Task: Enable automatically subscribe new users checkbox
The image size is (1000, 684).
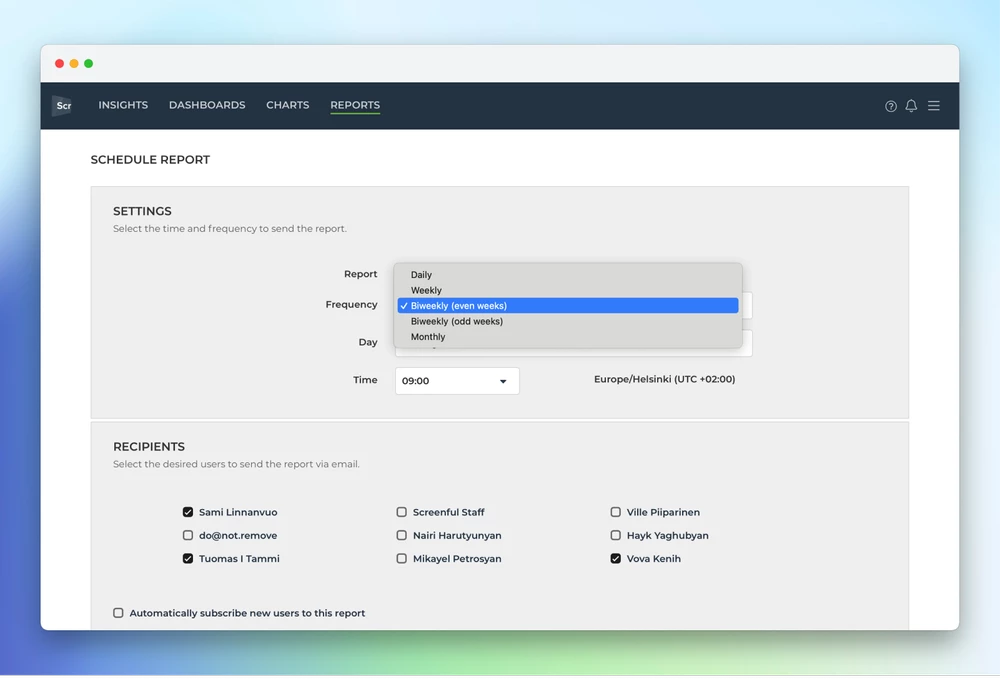Action: coord(118,613)
